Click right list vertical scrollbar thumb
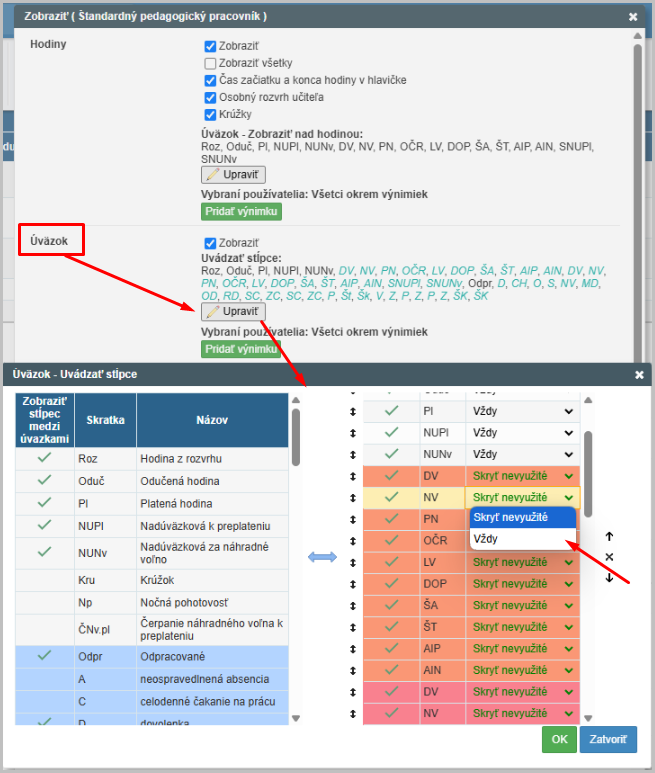655x773 pixels. tap(588, 474)
